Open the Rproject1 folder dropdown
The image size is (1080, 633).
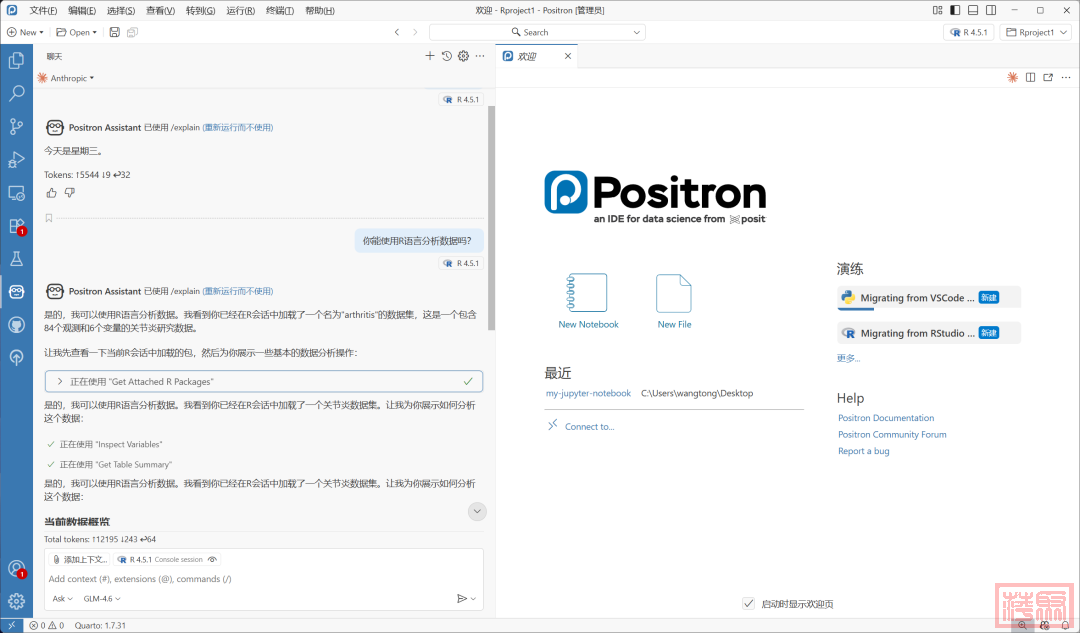1036,32
